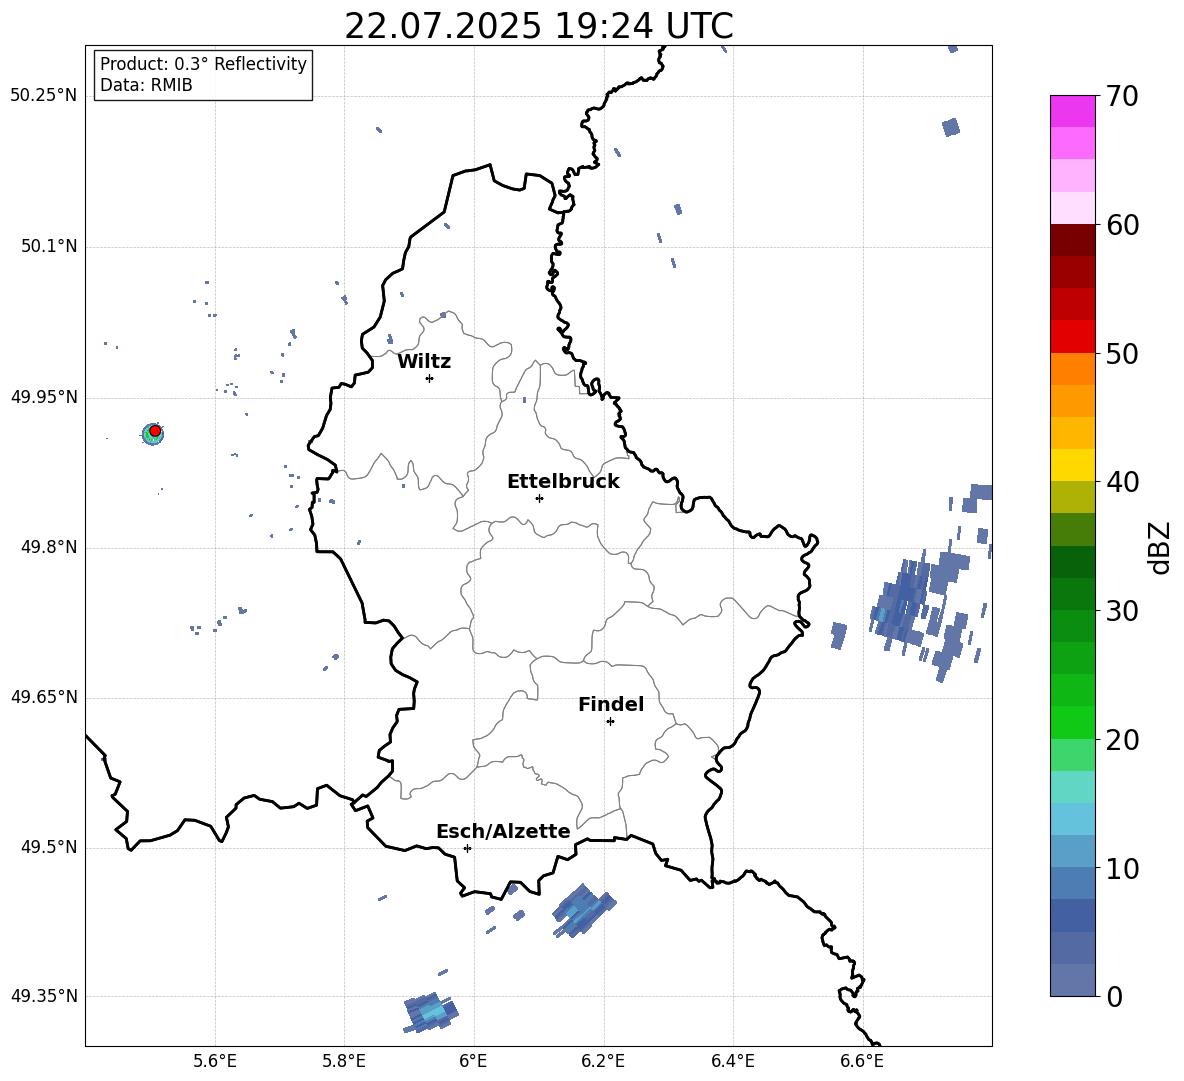Click the magenta swatch atop the colorbar
This screenshot has height=1081, width=1184.
click(1072, 111)
